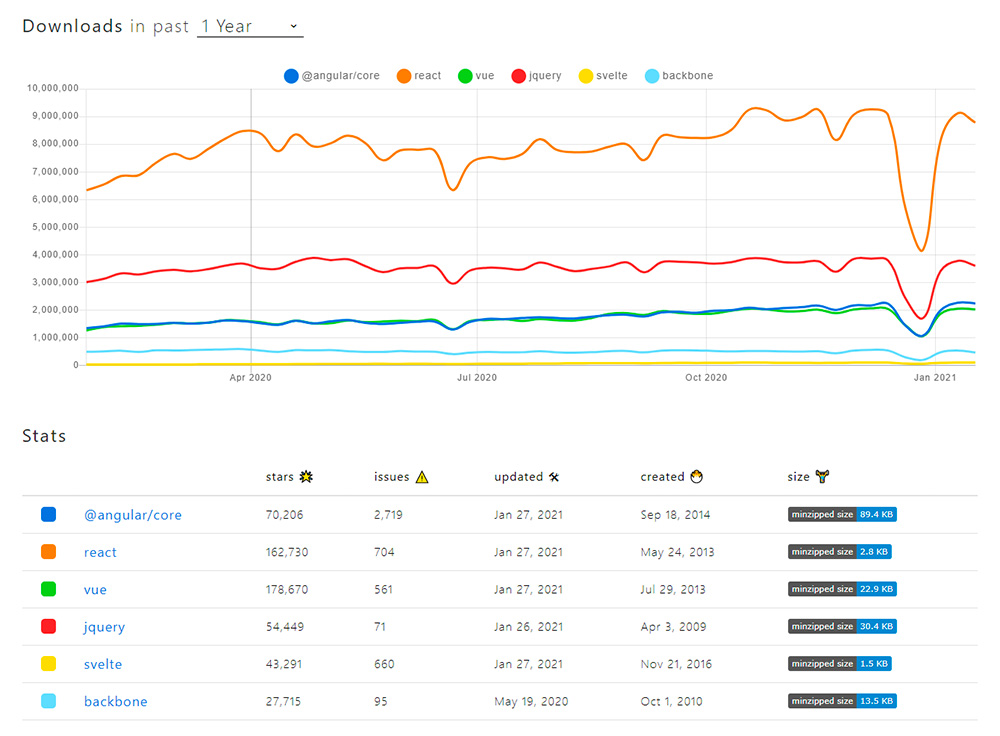Viewport: 1000px width, 736px height.
Task: Click the May 24, 2013 created date
Action: tap(677, 552)
